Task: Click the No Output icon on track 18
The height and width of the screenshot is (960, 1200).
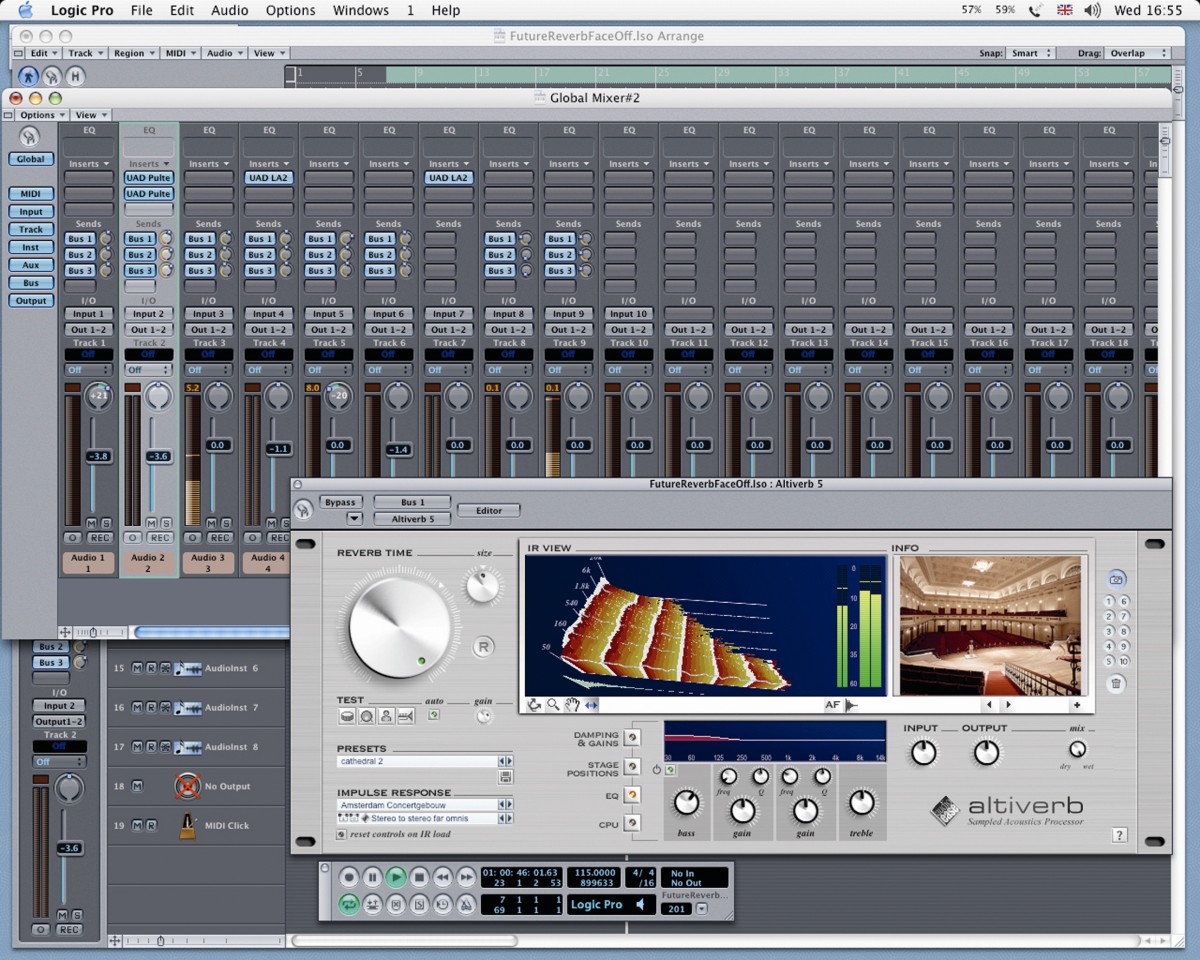Action: click(188, 786)
